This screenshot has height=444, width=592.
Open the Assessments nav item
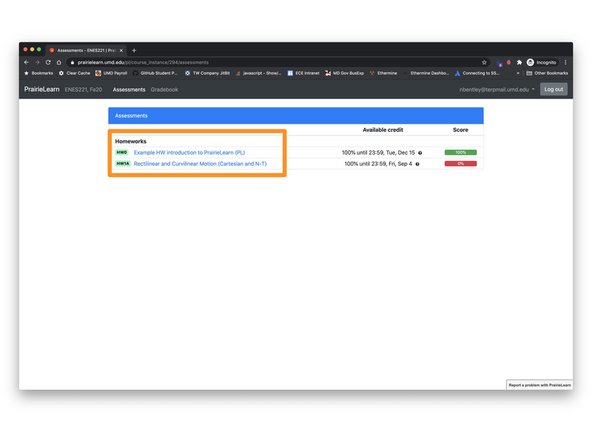coord(129,90)
